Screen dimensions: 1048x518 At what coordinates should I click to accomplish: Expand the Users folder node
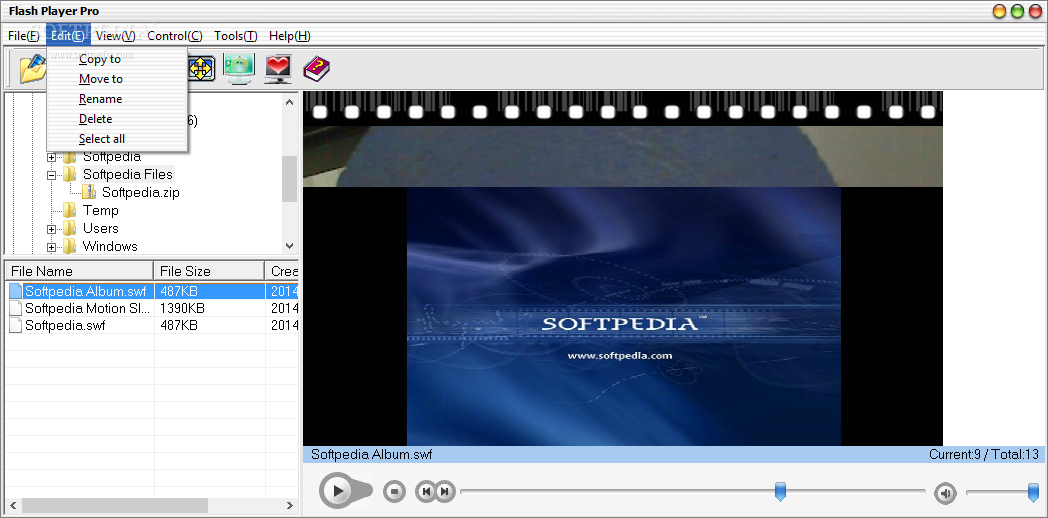51,229
